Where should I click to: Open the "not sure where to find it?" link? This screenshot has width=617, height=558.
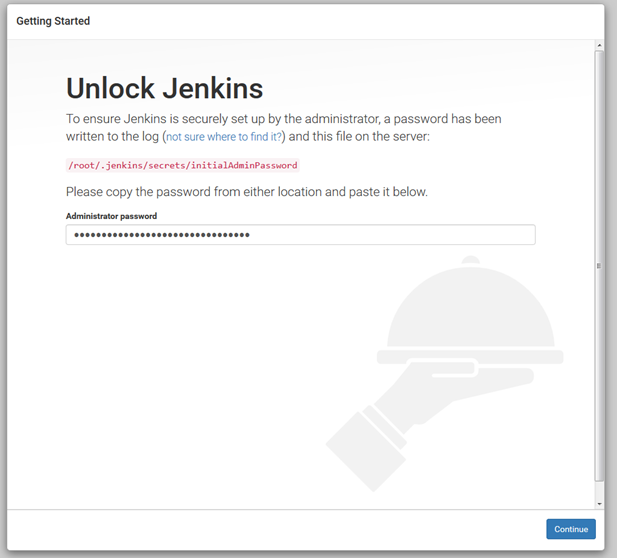224,137
